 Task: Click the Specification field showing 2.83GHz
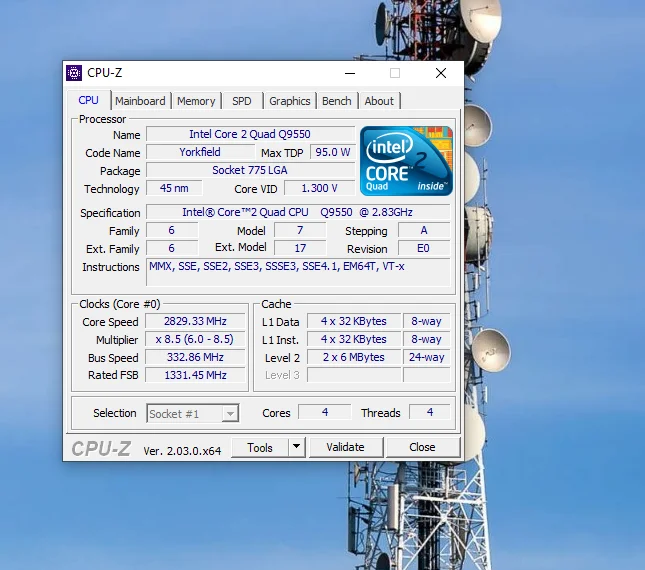(x=298, y=212)
